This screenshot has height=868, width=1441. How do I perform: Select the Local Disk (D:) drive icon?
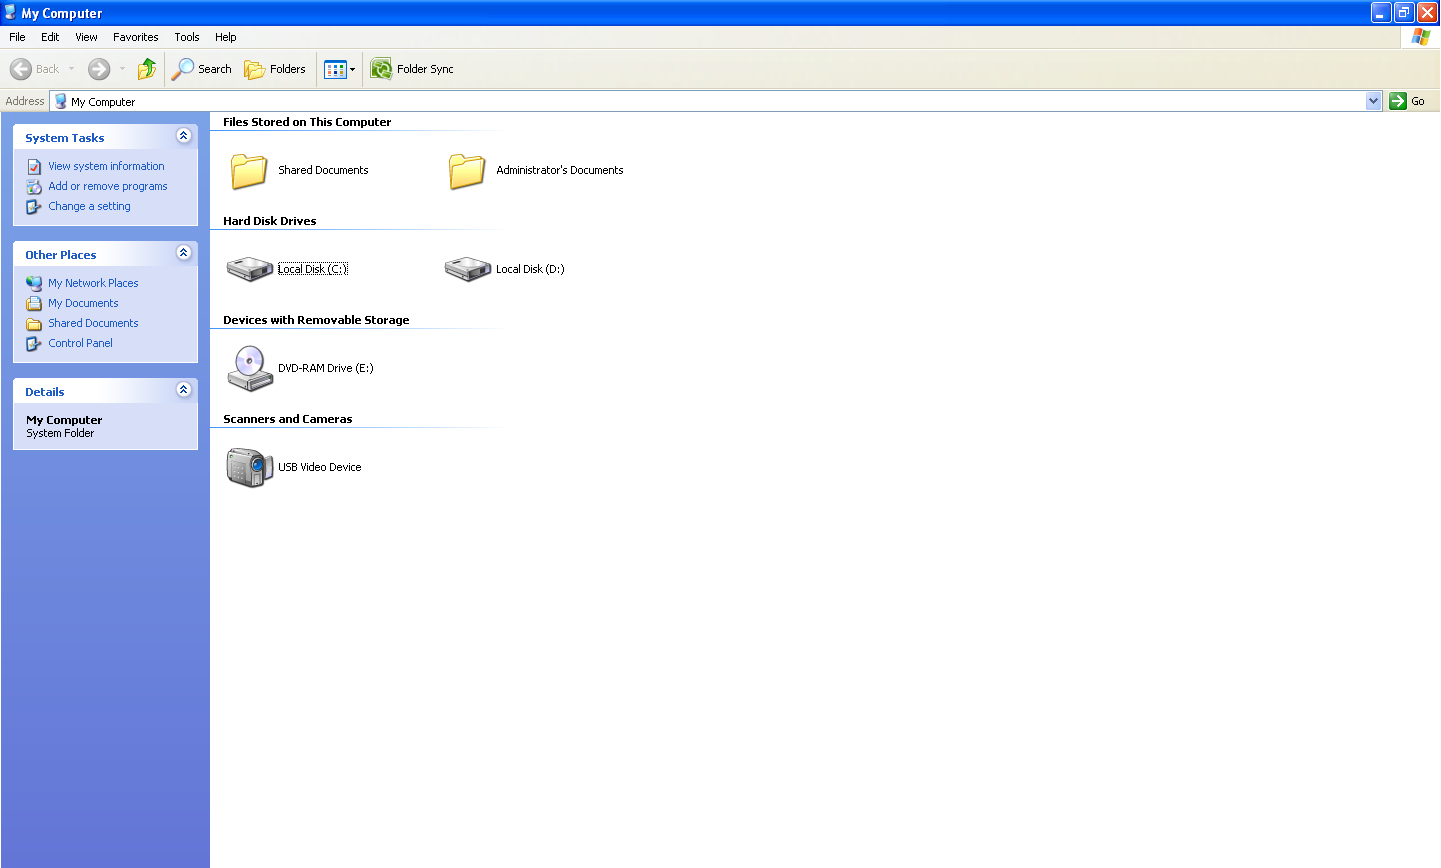(468, 268)
